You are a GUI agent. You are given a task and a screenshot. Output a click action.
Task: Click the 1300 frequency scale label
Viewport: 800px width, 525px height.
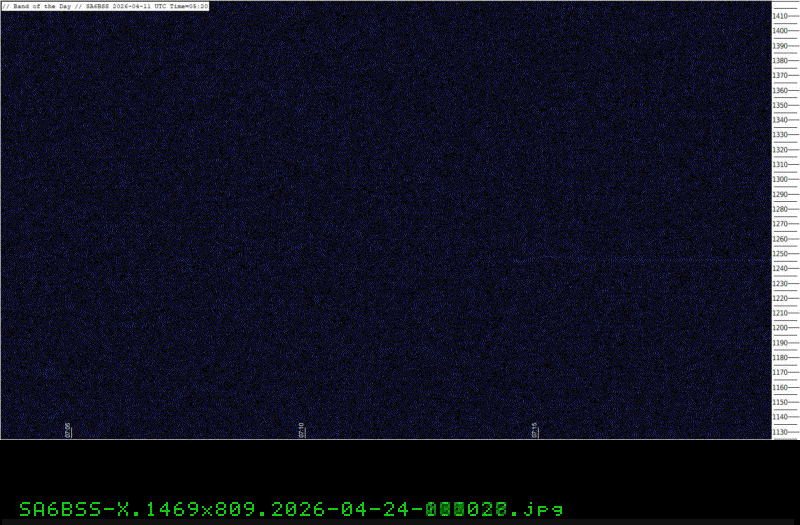(x=780, y=179)
